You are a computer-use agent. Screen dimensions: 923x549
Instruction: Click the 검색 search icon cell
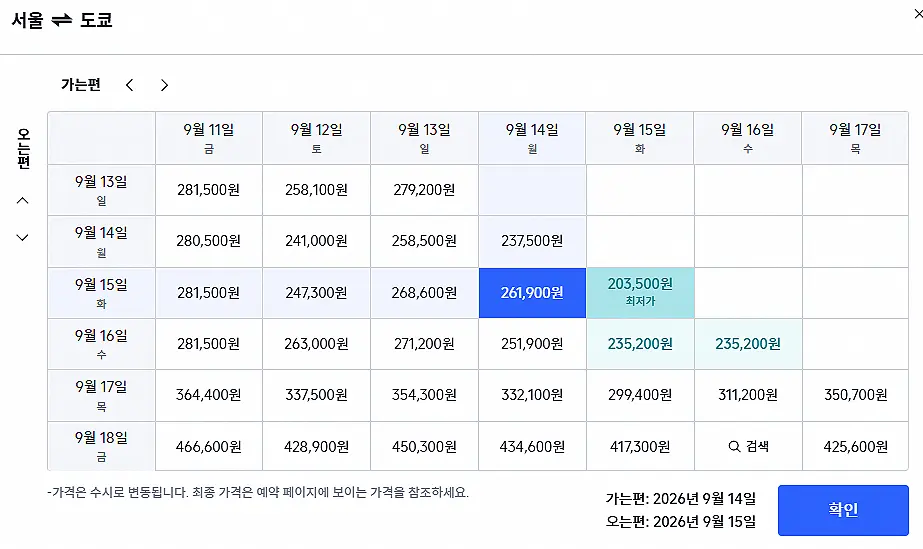click(x=748, y=446)
